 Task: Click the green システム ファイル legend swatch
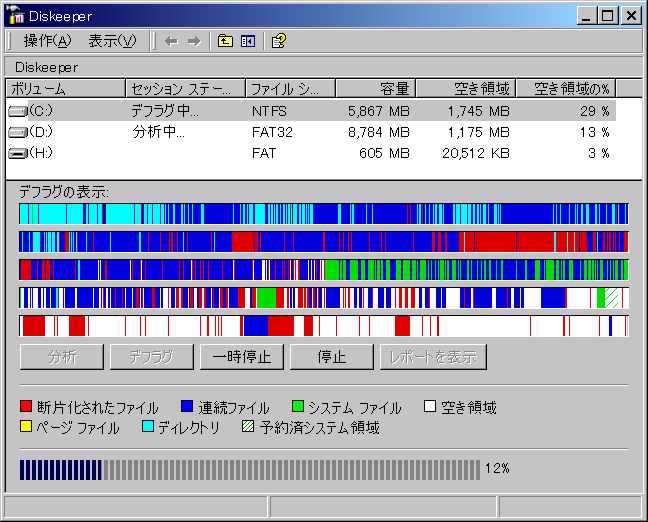tap(298, 406)
